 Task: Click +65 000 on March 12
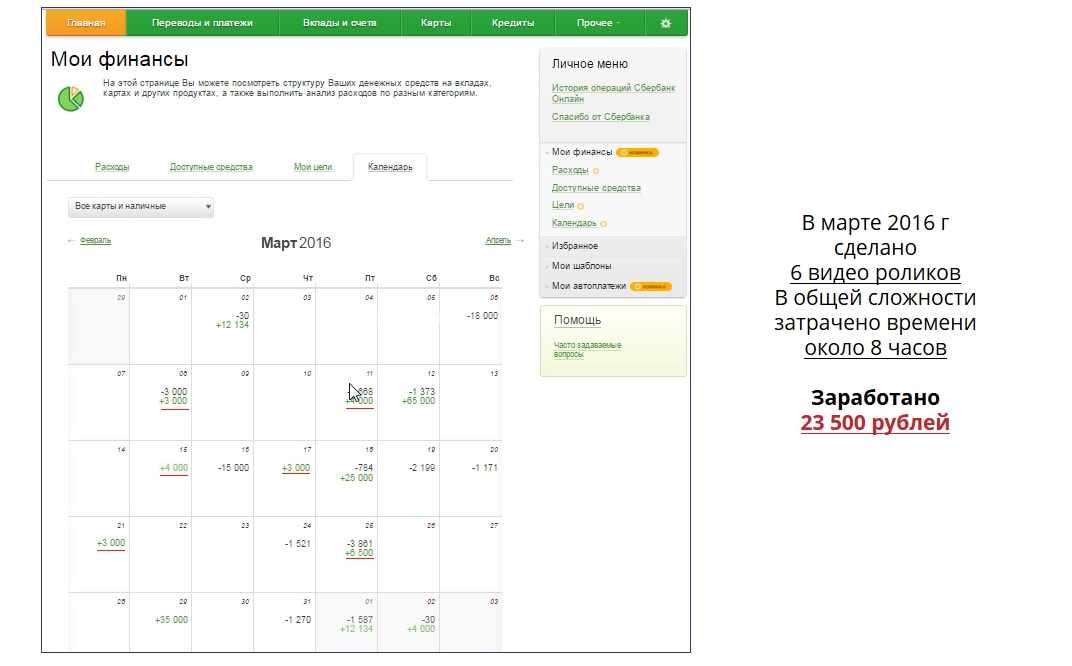pyautogui.click(x=418, y=401)
